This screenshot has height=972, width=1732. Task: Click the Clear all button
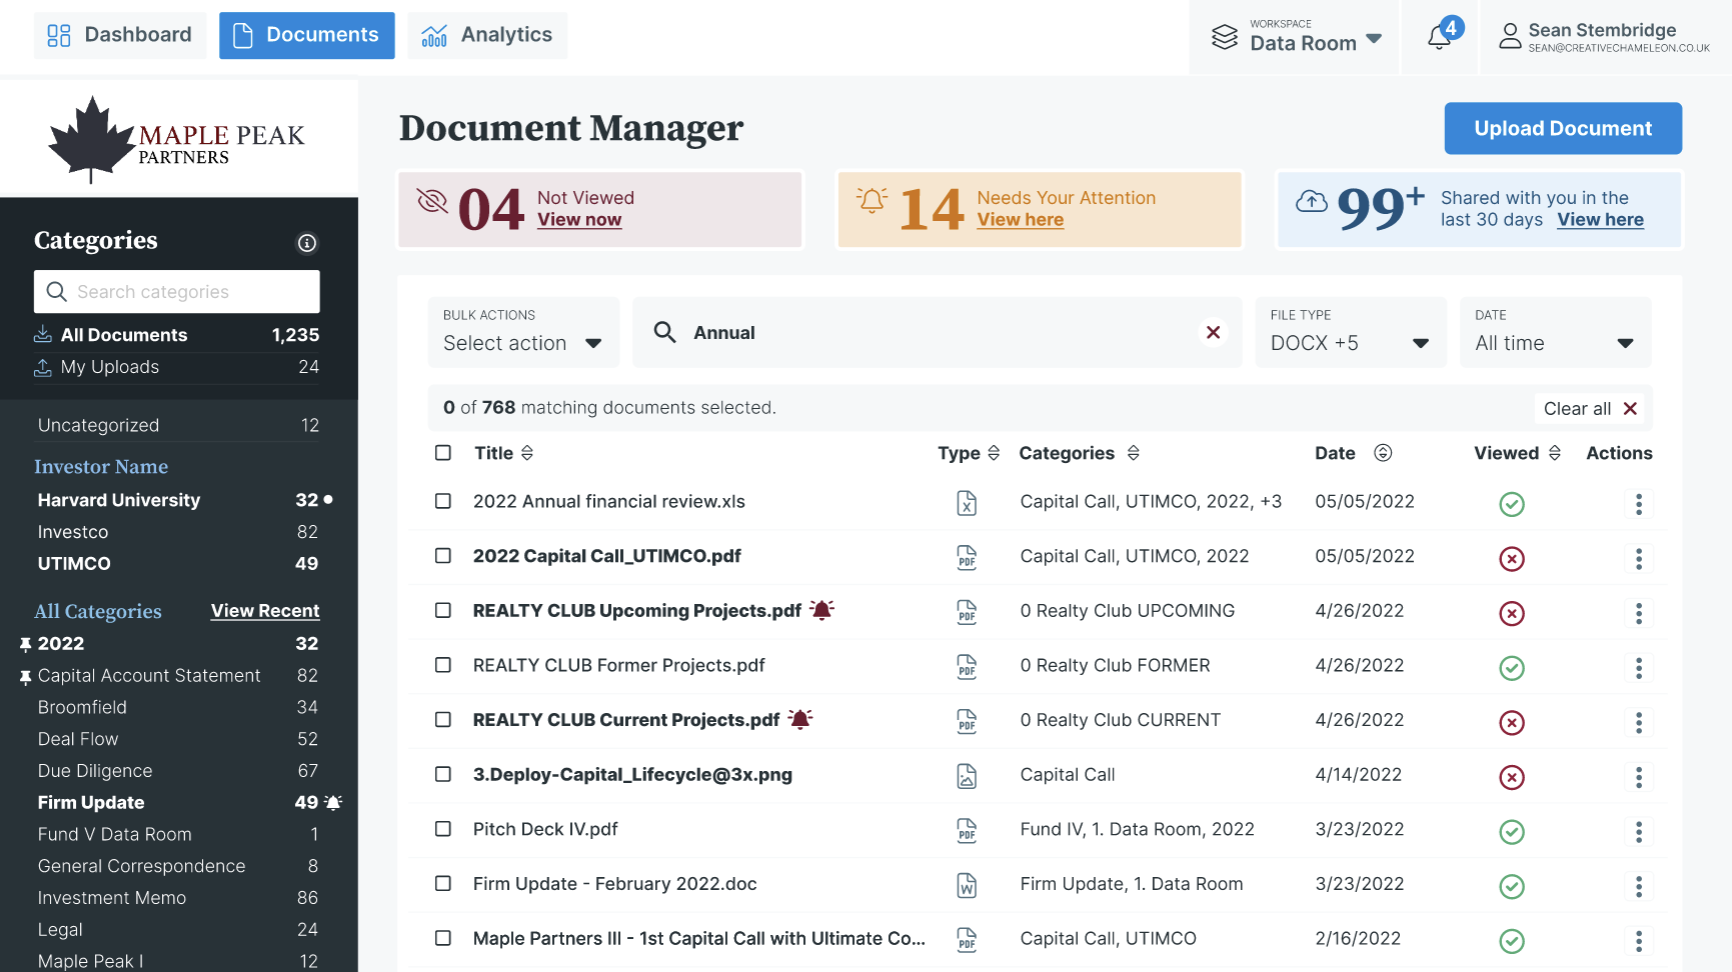pos(1590,408)
